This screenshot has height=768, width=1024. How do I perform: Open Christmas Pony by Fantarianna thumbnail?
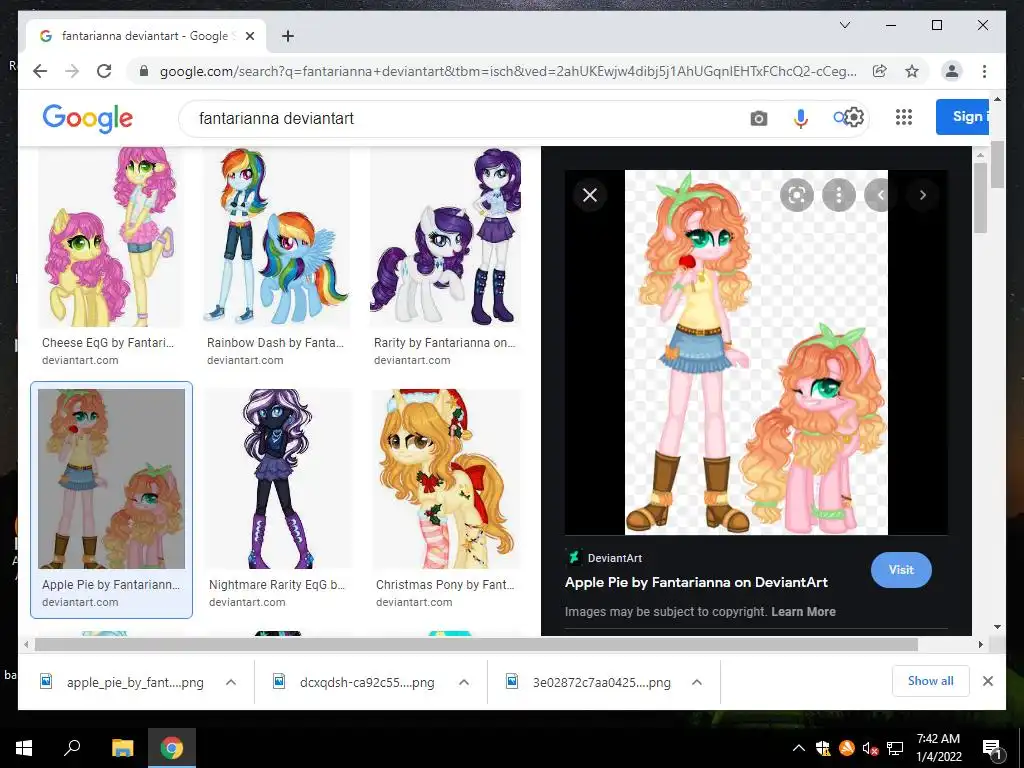click(447, 479)
